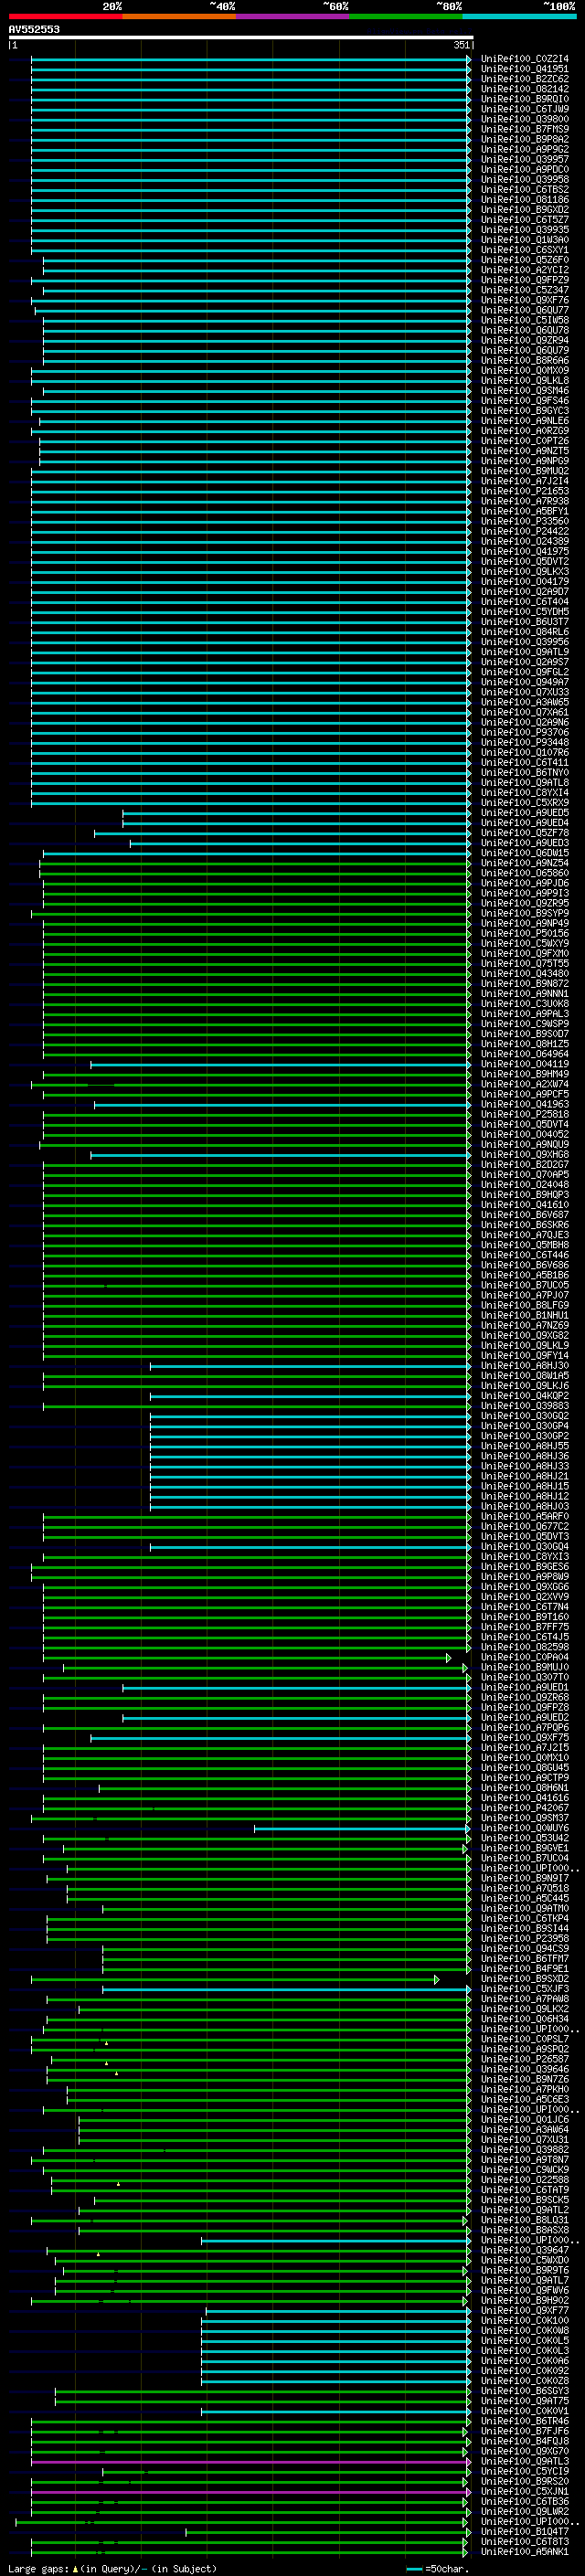Click the cyan bar for UniRef100_A8HJ36
Image resolution: width=585 pixels, height=2576 pixels.
coord(310,1456)
